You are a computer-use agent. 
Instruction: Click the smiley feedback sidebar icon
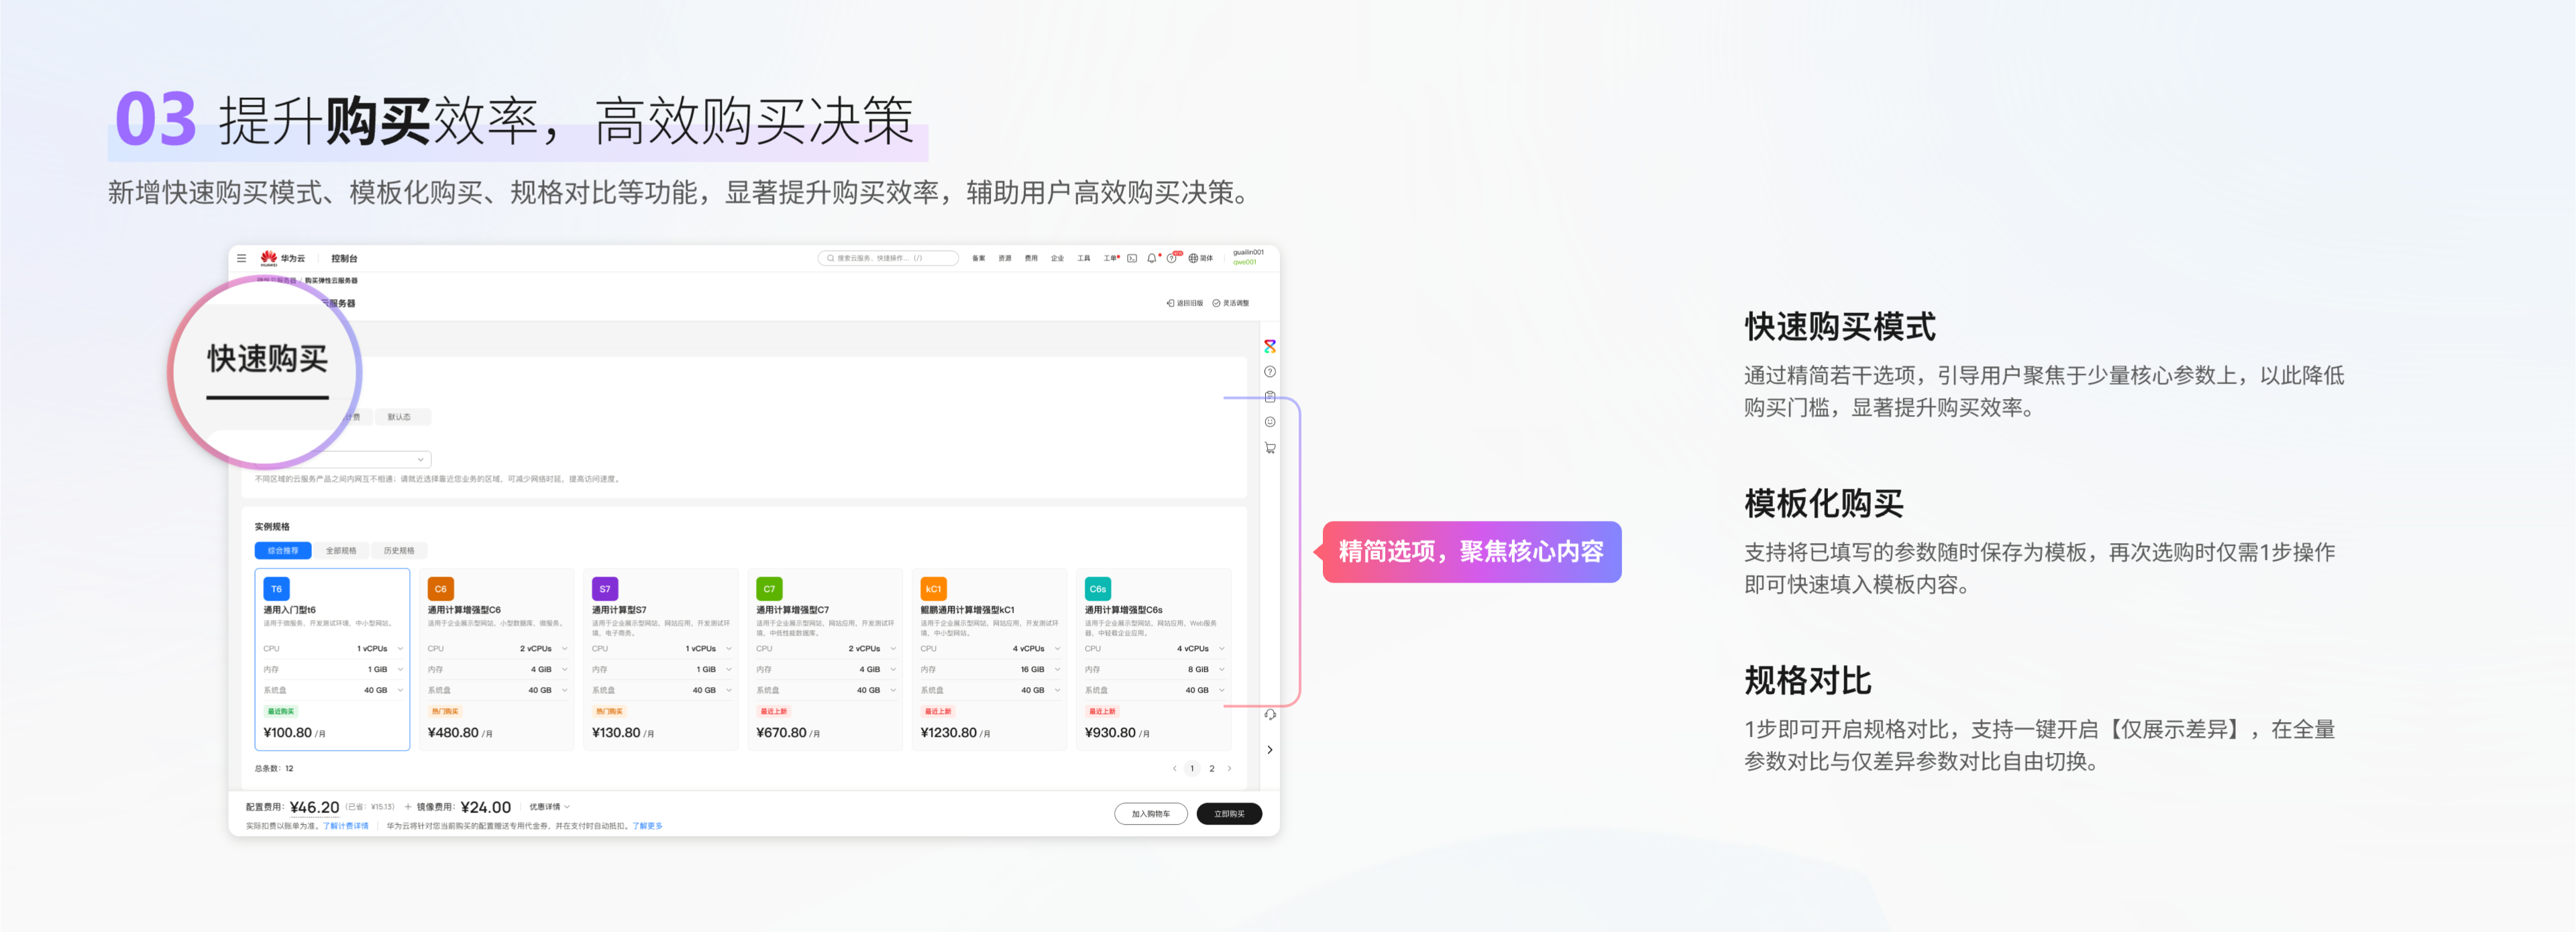pyautogui.click(x=1270, y=422)
